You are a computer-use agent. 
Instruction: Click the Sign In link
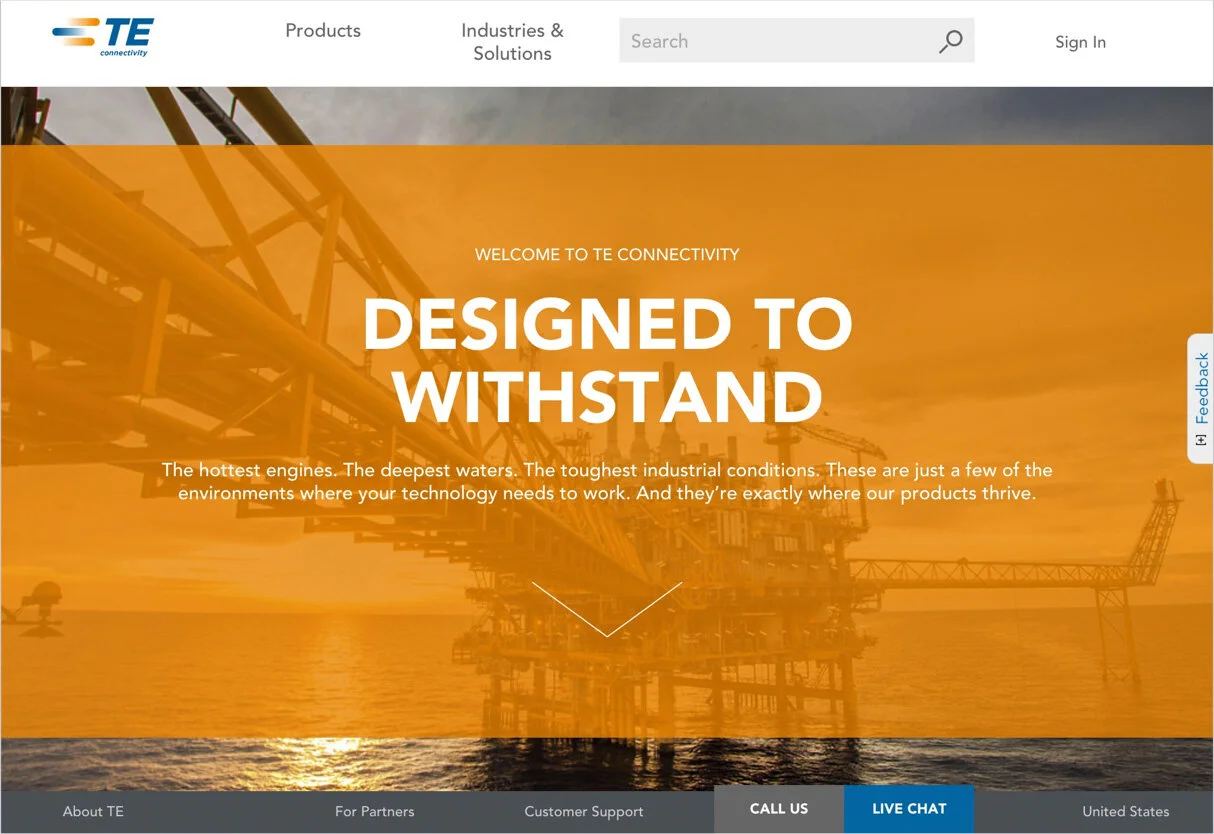tap(1080, 42)
